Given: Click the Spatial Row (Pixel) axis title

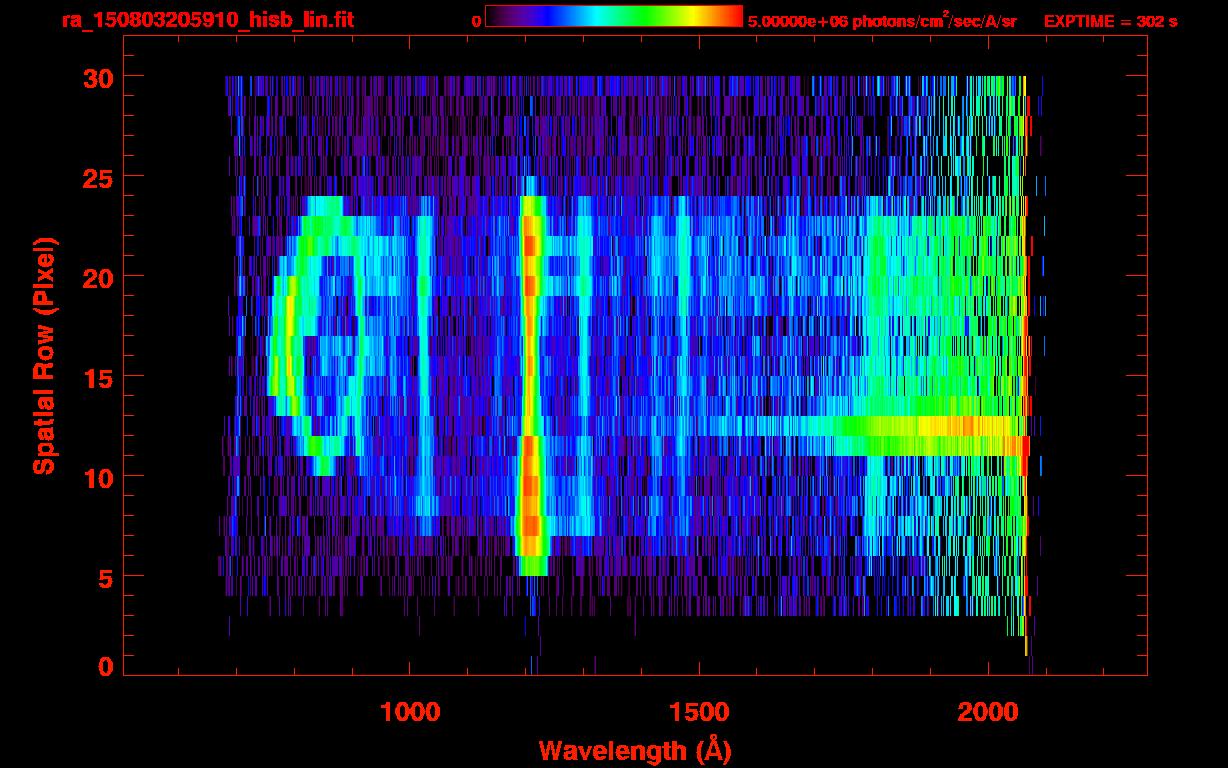Looking at the screenshot, I should [x=44, y=356].
